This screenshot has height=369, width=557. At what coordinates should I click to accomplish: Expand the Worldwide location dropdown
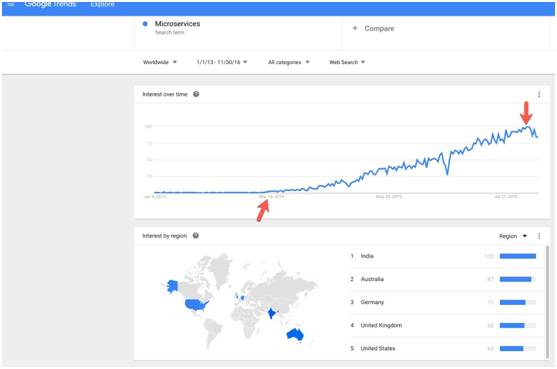pyautogui.click(x=159, y=62)
